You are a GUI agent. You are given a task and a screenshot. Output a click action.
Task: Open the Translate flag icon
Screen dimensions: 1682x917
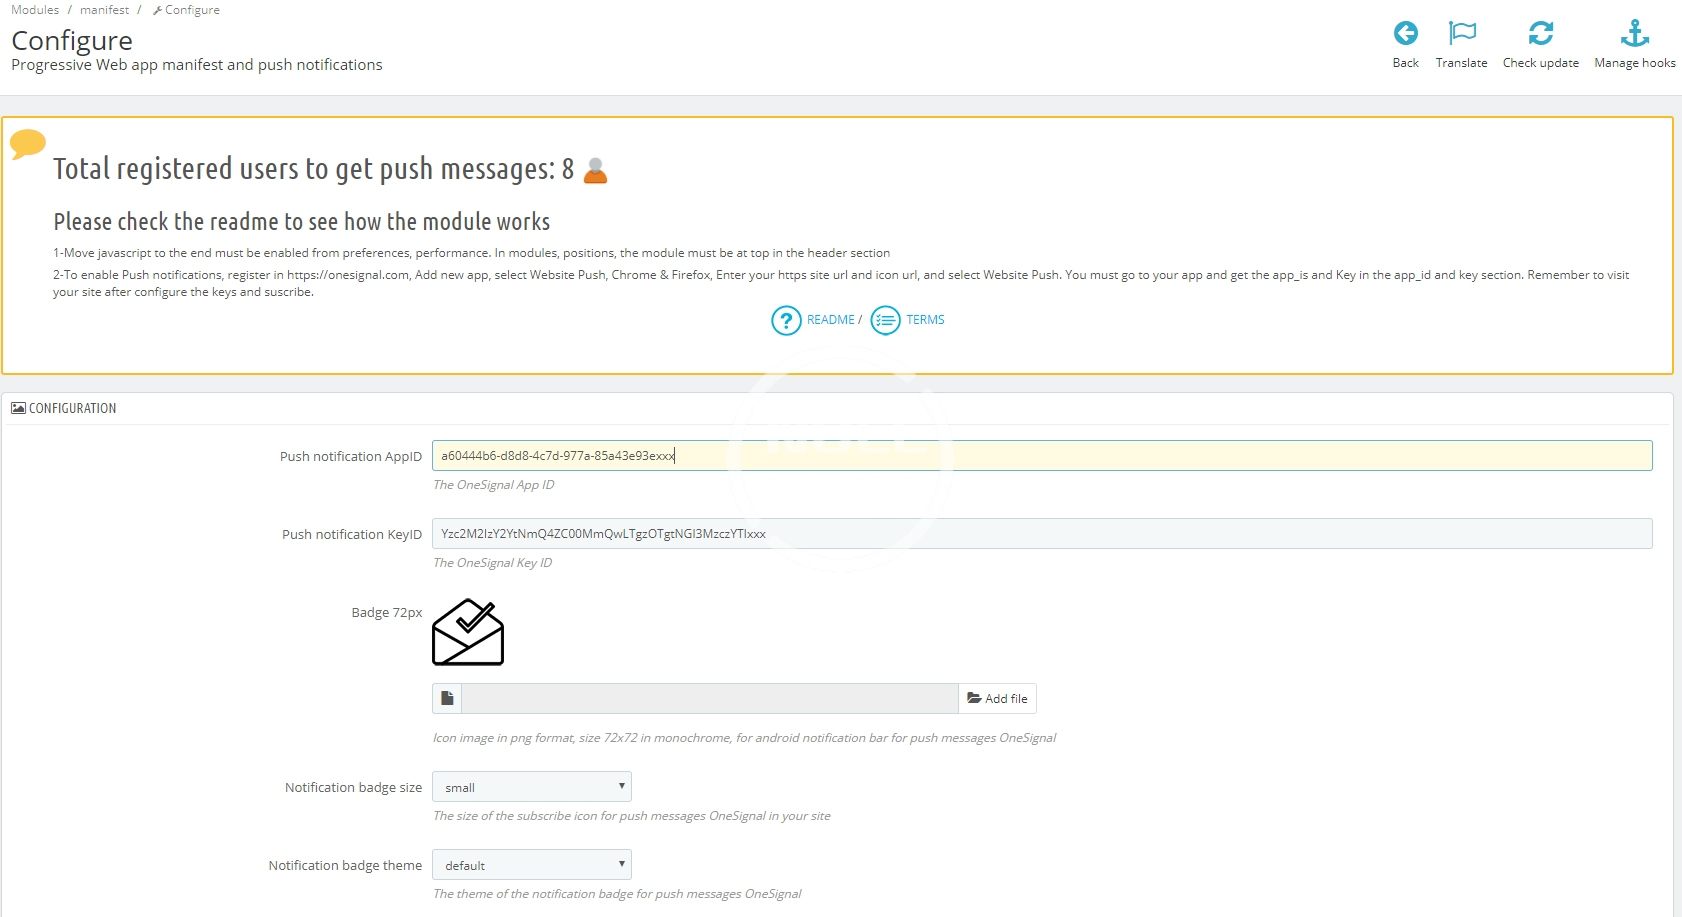[1461, 34]
